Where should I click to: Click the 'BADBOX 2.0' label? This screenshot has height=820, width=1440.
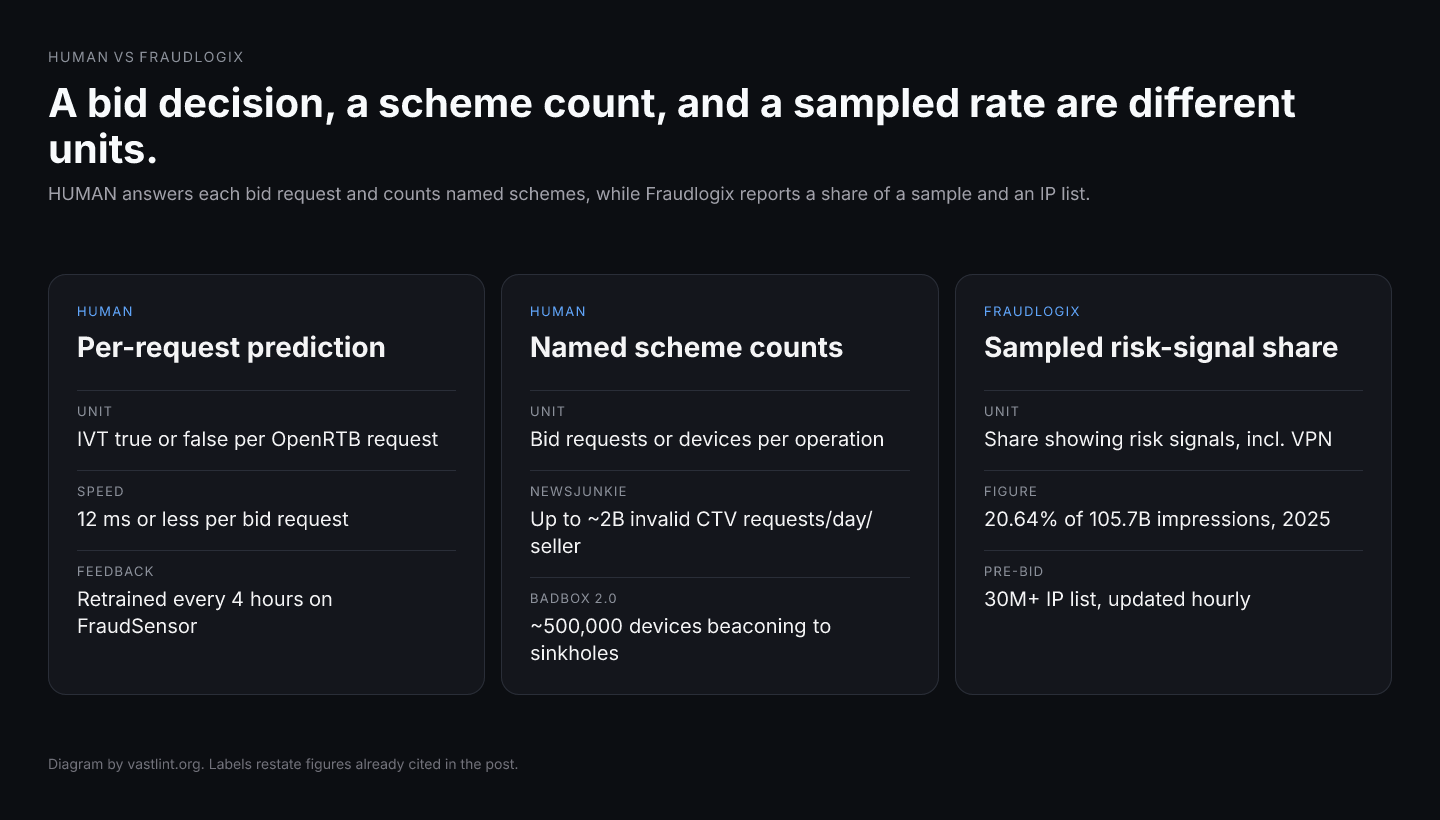click(x=574, y=598)
